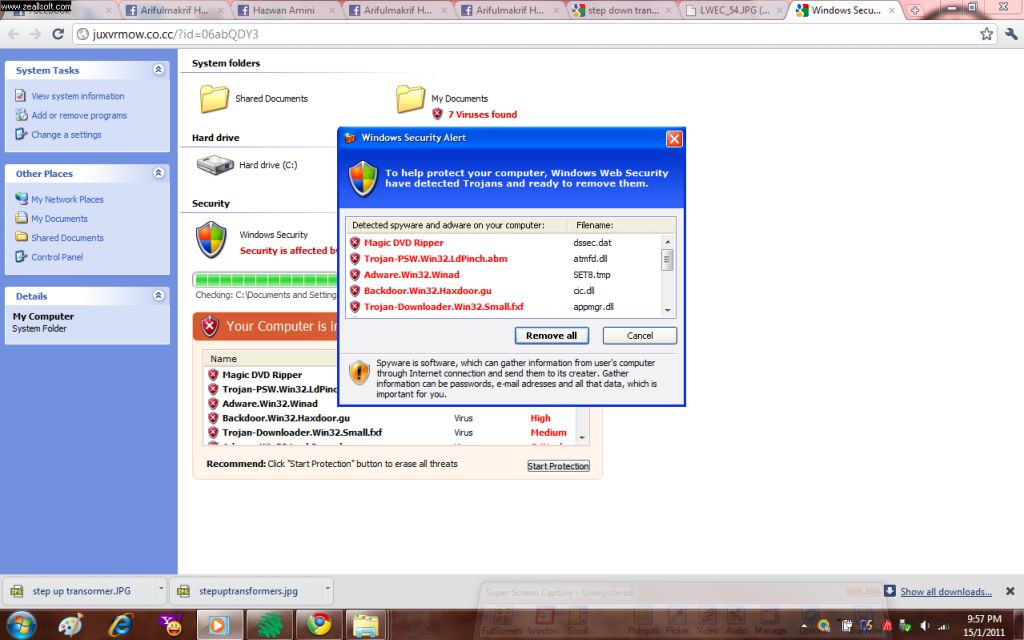Click the Shared Documents folder icon
The height and width of the screenshot is (640, 1024).
(214, 99)
